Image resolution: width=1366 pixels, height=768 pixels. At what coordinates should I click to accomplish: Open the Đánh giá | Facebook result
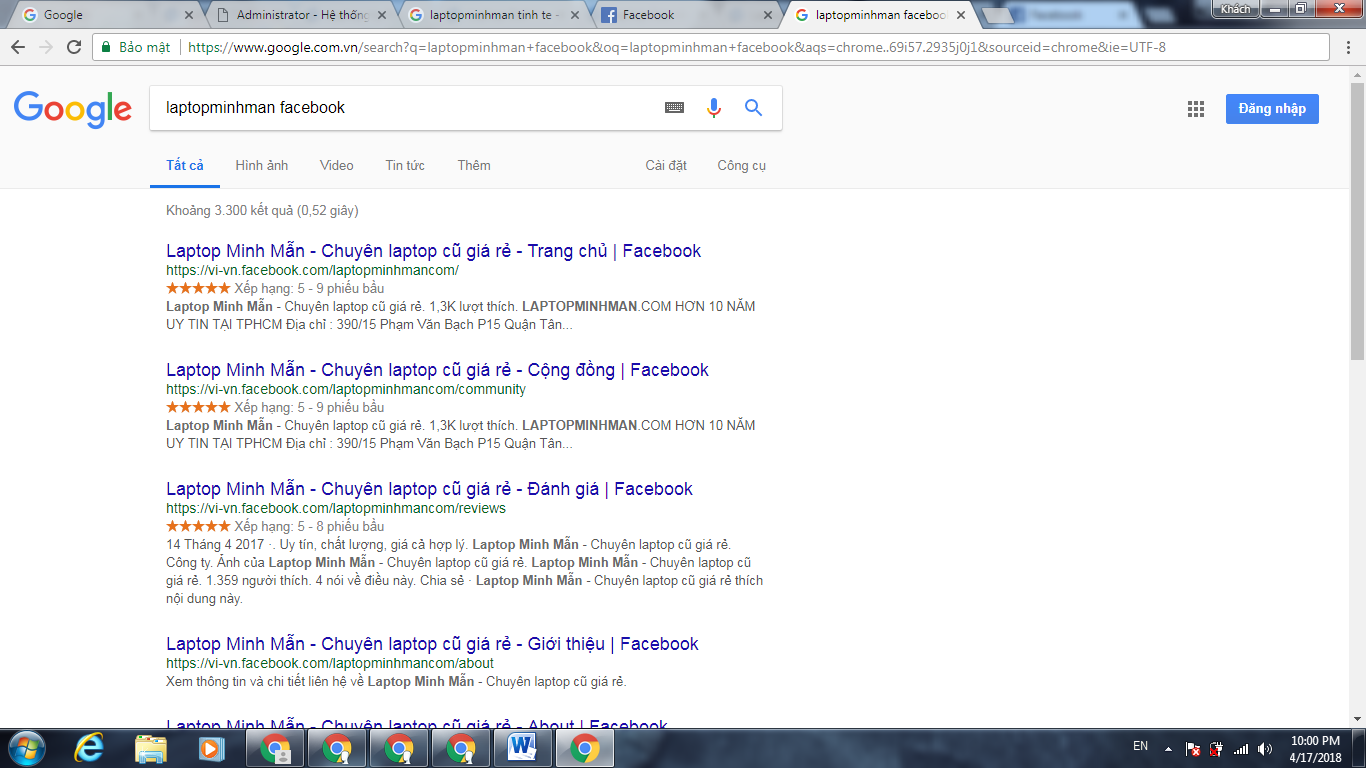click(x=430, y=489)
